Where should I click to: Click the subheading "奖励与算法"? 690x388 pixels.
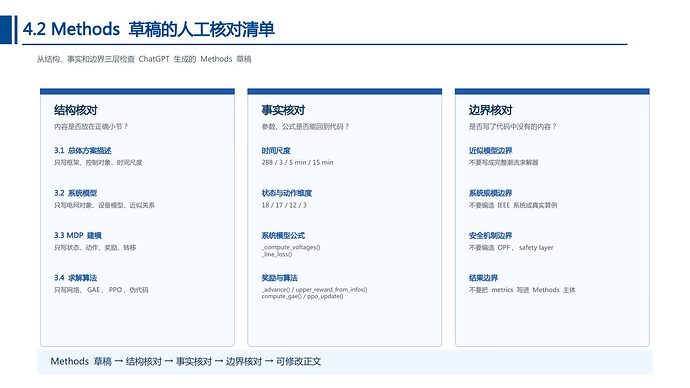279,278
